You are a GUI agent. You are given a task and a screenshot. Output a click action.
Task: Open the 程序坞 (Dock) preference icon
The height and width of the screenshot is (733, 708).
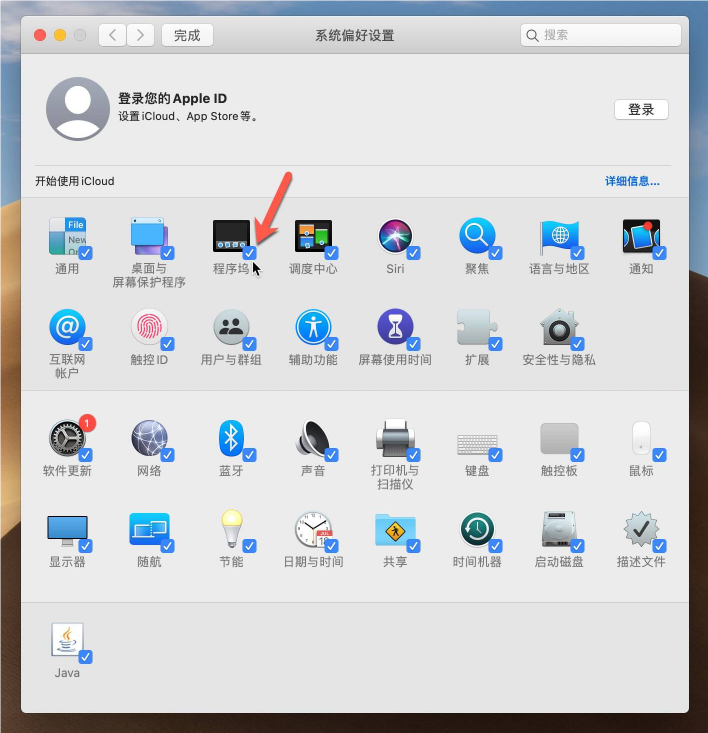tap(231, 236)
